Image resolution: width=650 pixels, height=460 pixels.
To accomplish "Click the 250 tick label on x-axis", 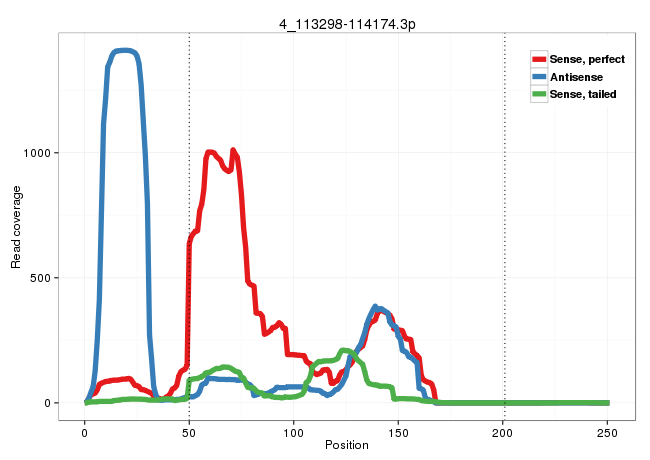I will click(609, 430).
